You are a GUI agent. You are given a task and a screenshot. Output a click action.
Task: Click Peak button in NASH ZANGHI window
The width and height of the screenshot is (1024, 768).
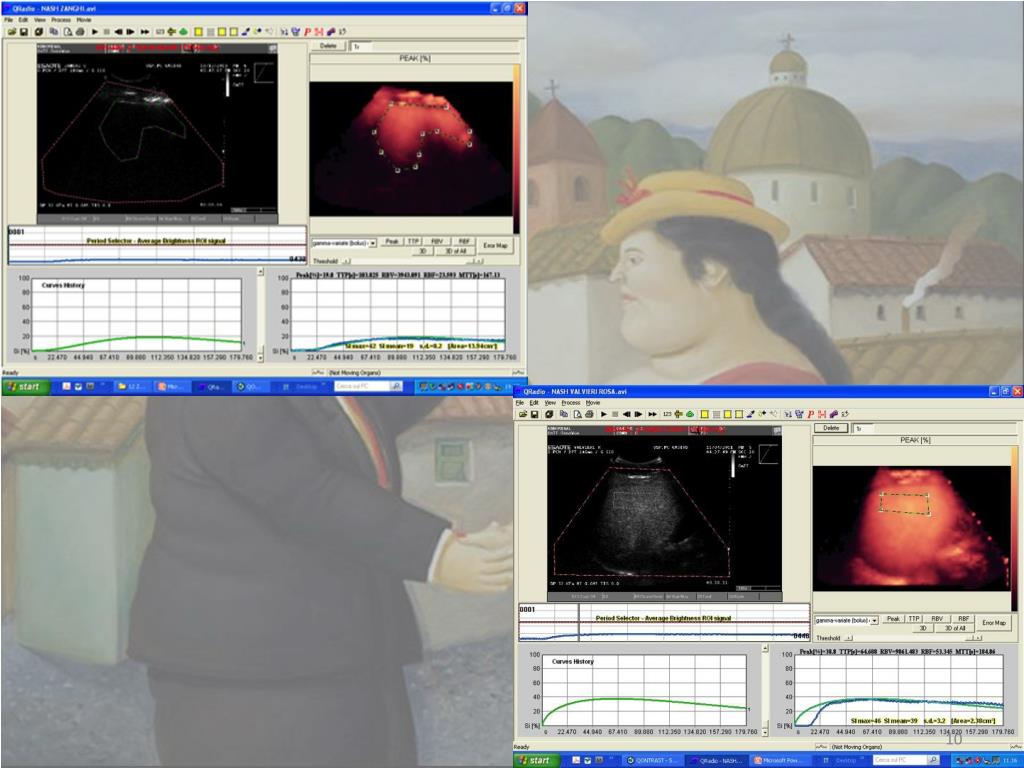pyautogui.click(x=392, y=241)
